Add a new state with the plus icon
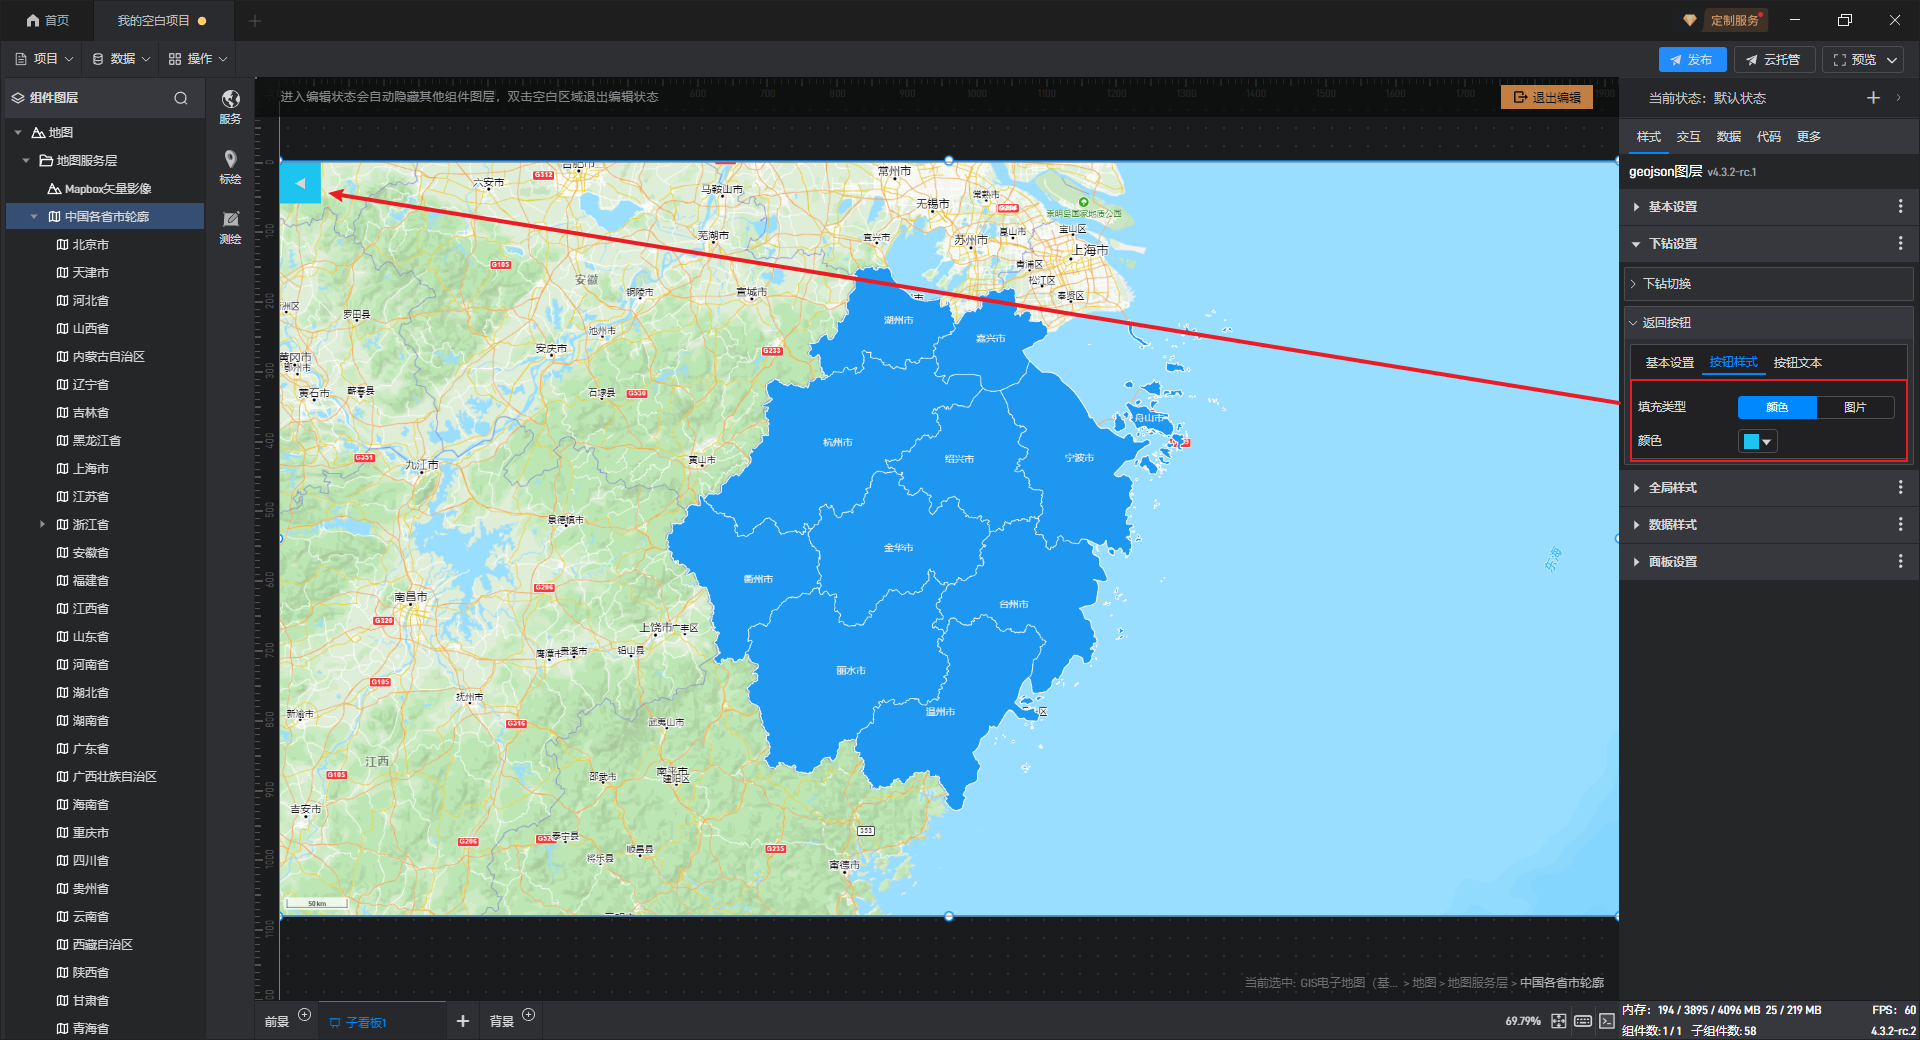Screen dimensions: 1920x1040 tap(1873, 98)
